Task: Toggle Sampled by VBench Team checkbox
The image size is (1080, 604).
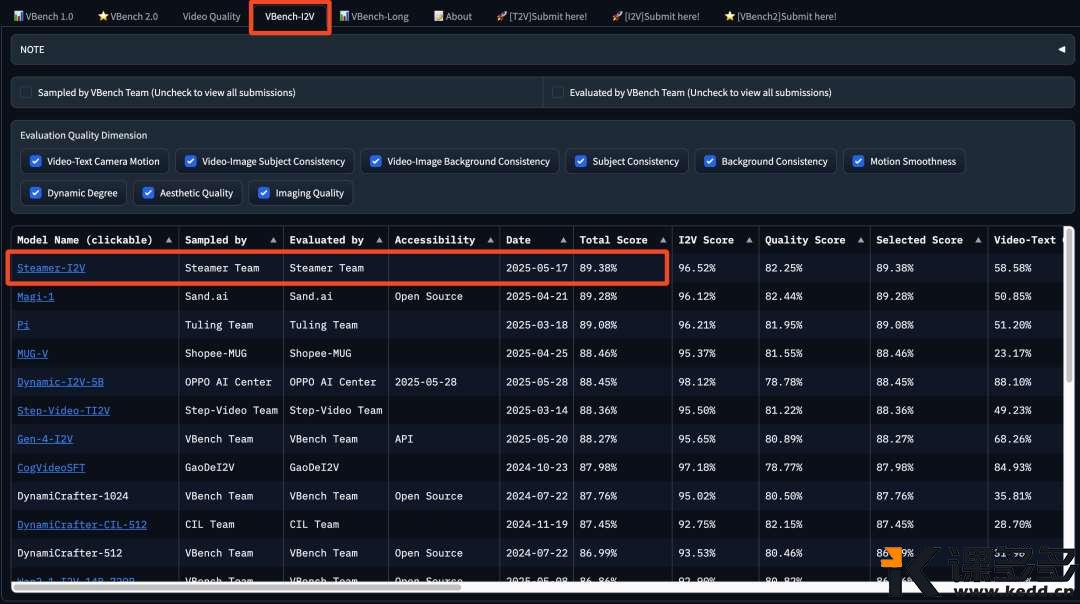Action: 26,92
